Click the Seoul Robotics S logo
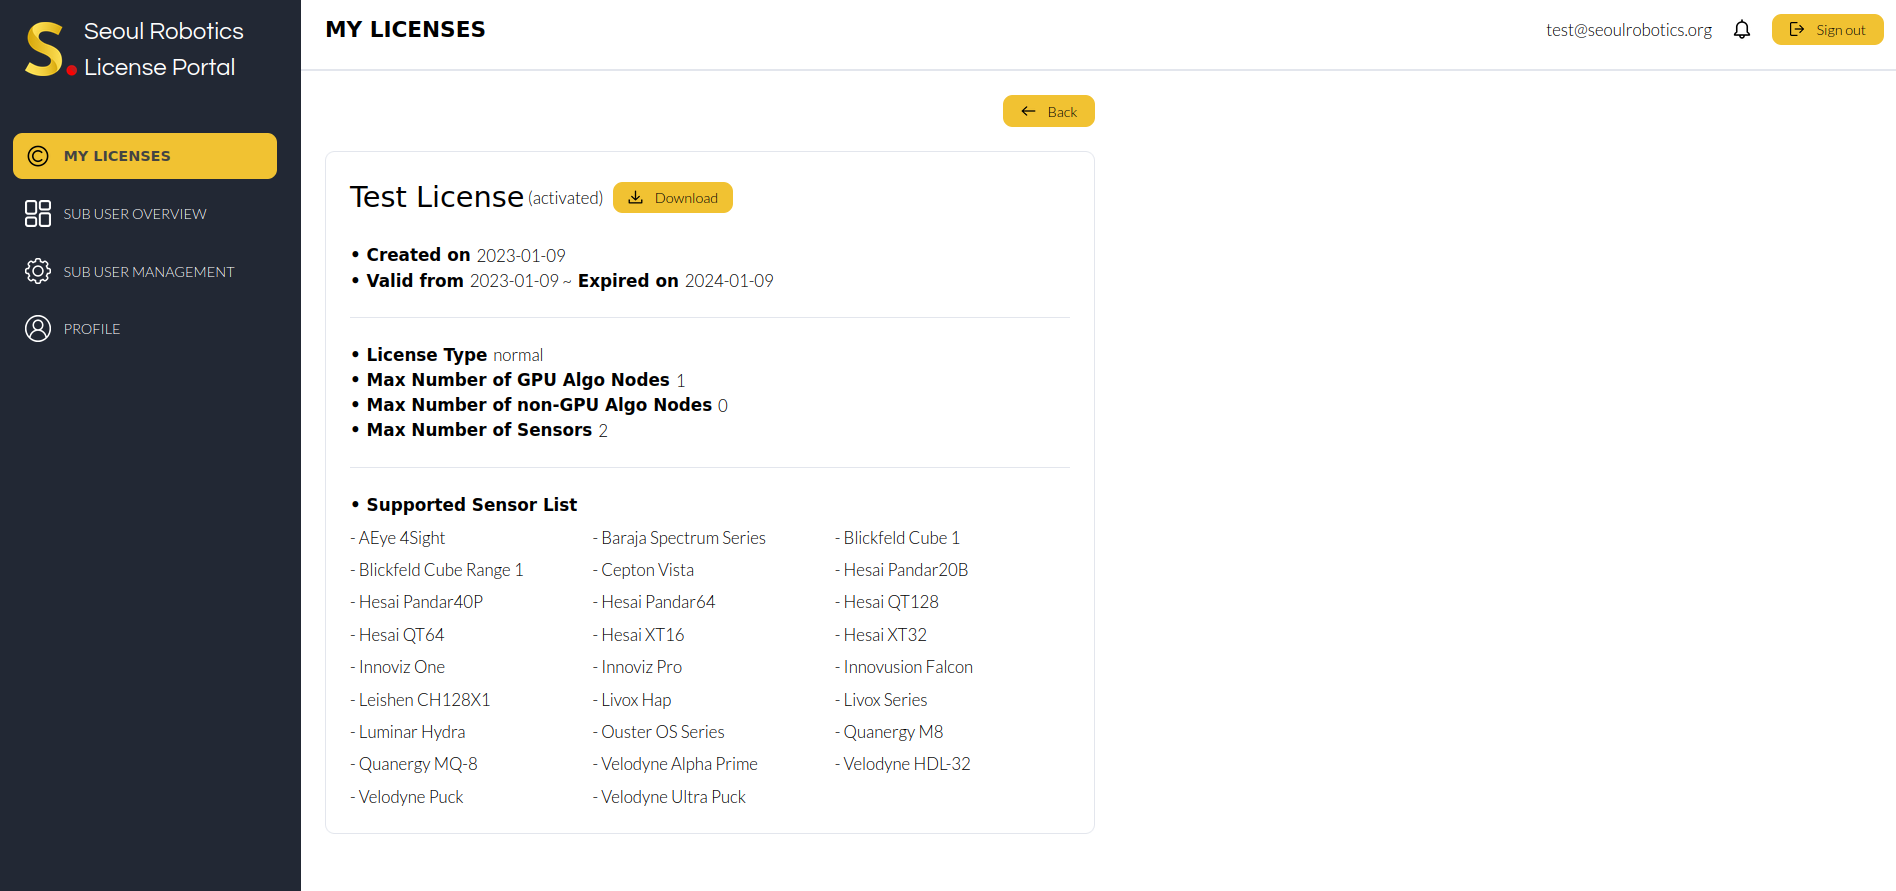The width and height of the screenshot is (1896, 891). [50, 49]
